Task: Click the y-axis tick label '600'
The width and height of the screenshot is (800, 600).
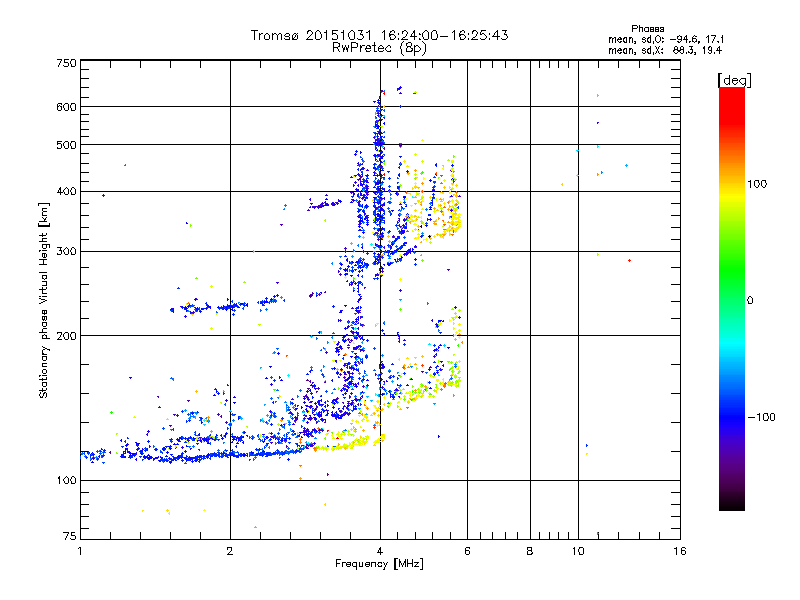Action: point(67,107)
